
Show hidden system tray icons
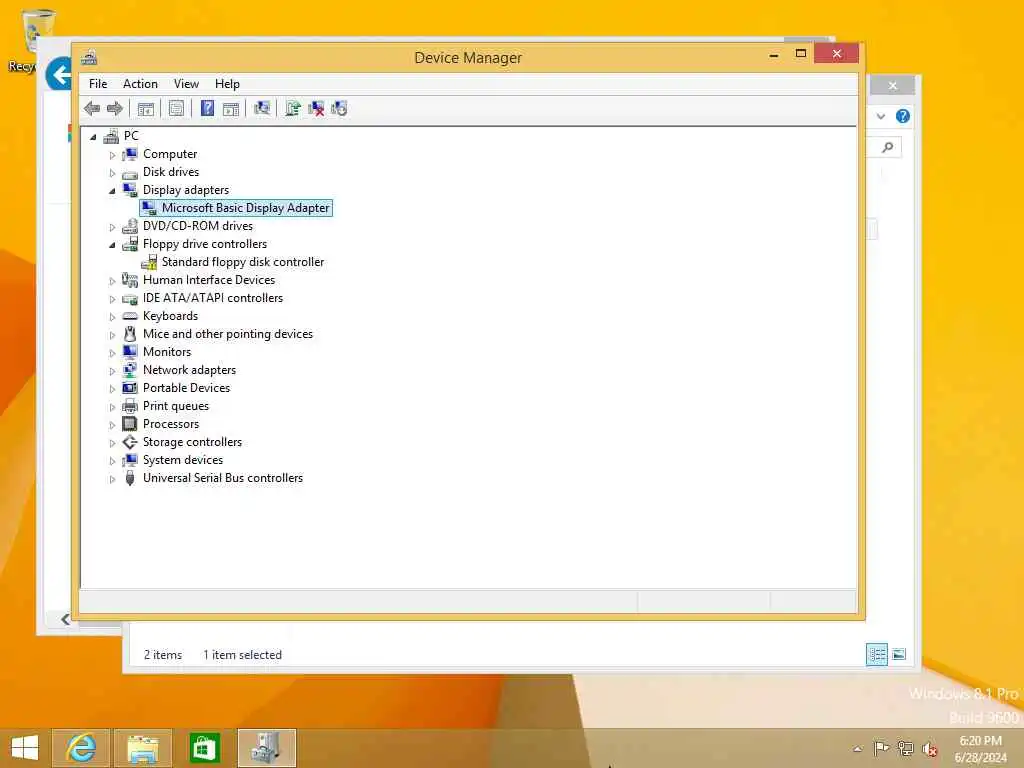click(x=857, y=749)
